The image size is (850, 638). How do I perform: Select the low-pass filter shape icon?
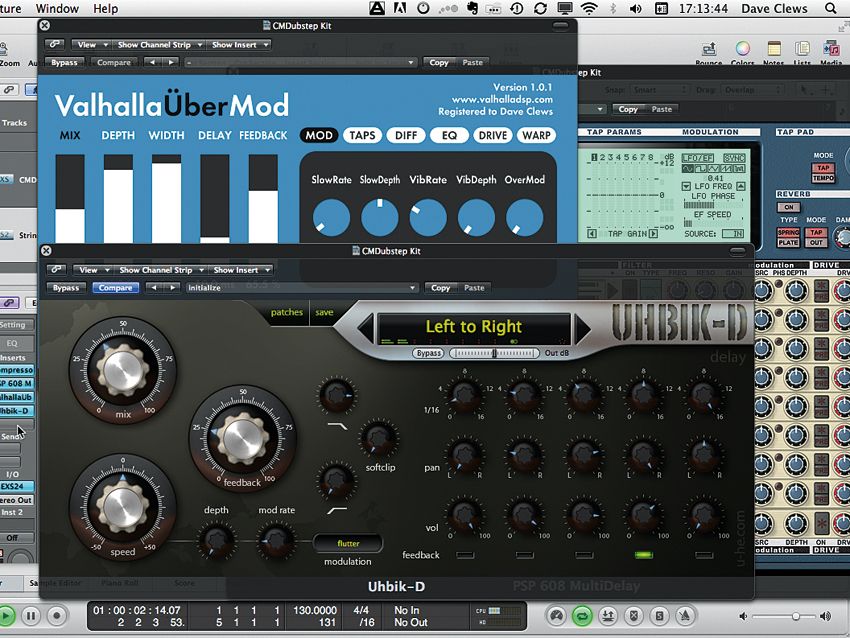(x=338, y=427)
